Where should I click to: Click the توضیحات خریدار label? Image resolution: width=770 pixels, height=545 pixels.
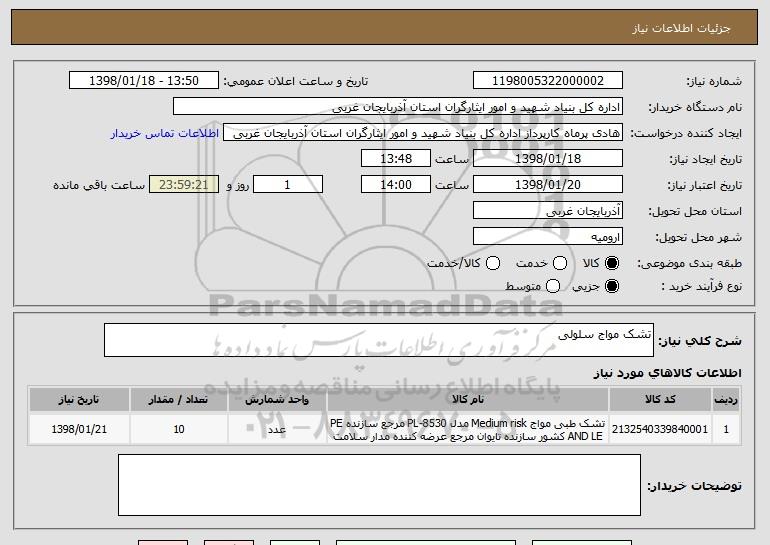coord(694,486)
